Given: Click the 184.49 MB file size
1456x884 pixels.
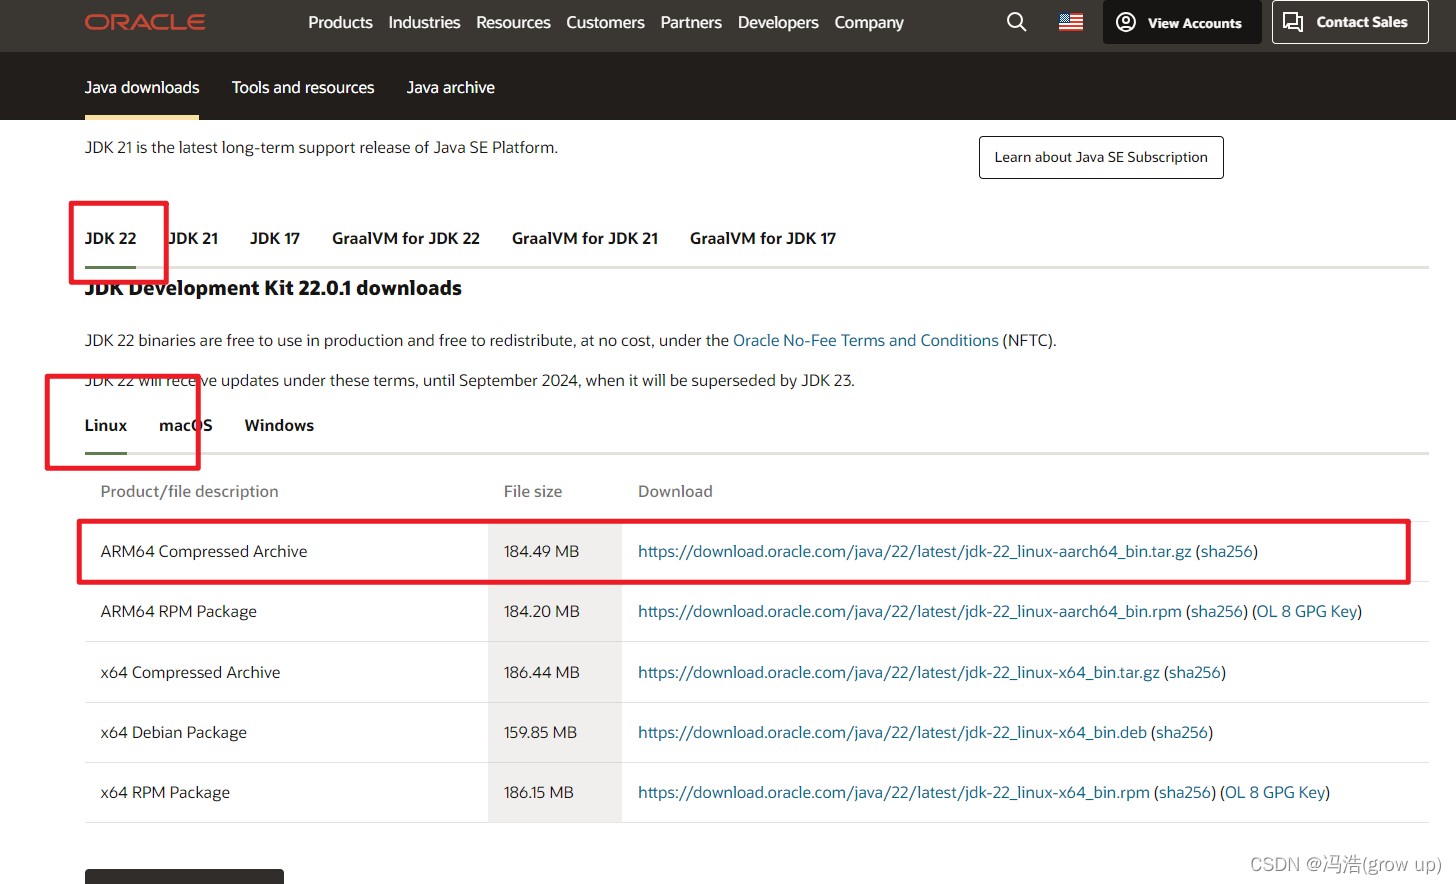Looking at the screenshot, I should tap(541, 551).
